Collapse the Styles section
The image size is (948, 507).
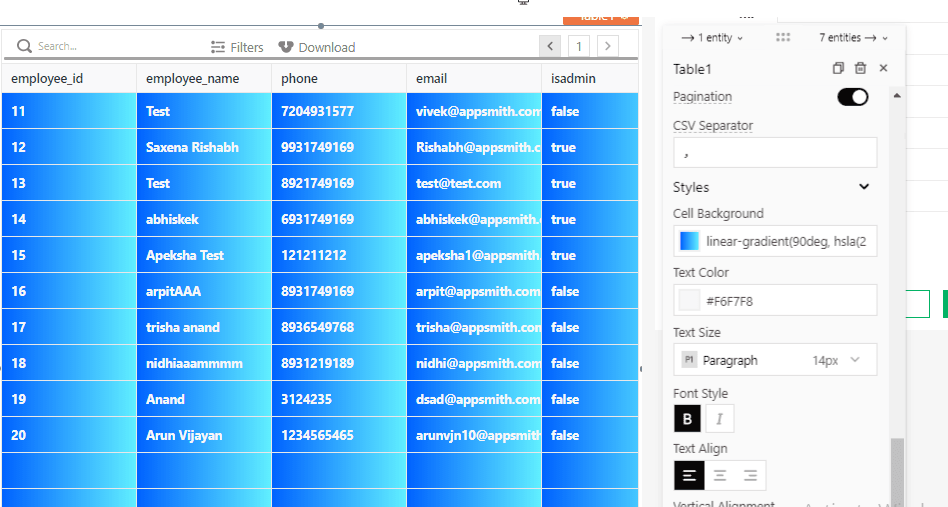coord(864,187)
